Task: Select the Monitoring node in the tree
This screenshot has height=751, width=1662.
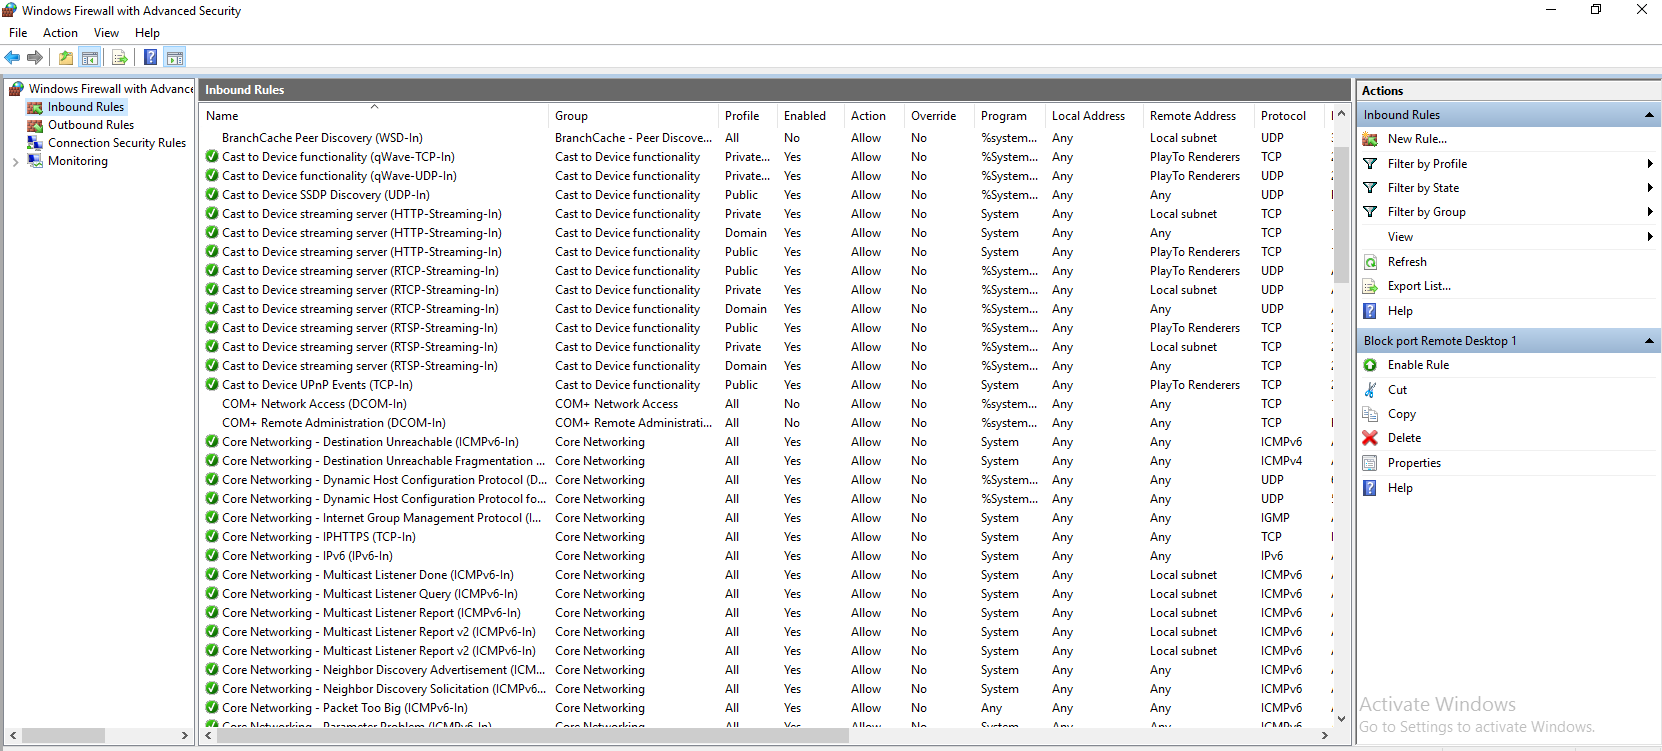Action: tap(78, 161)
